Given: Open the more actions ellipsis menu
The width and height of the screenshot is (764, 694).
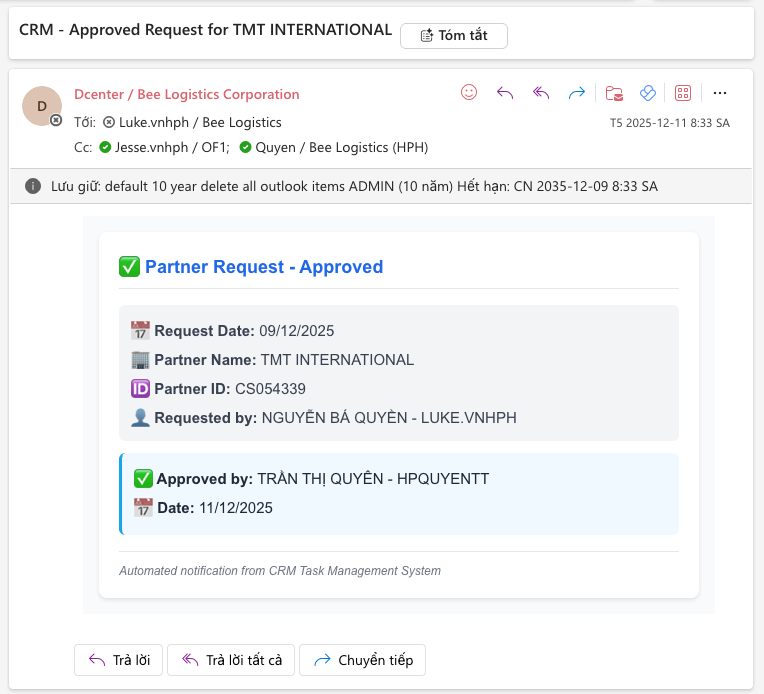Looking at the screenshot, I should [x=720, y=93].
